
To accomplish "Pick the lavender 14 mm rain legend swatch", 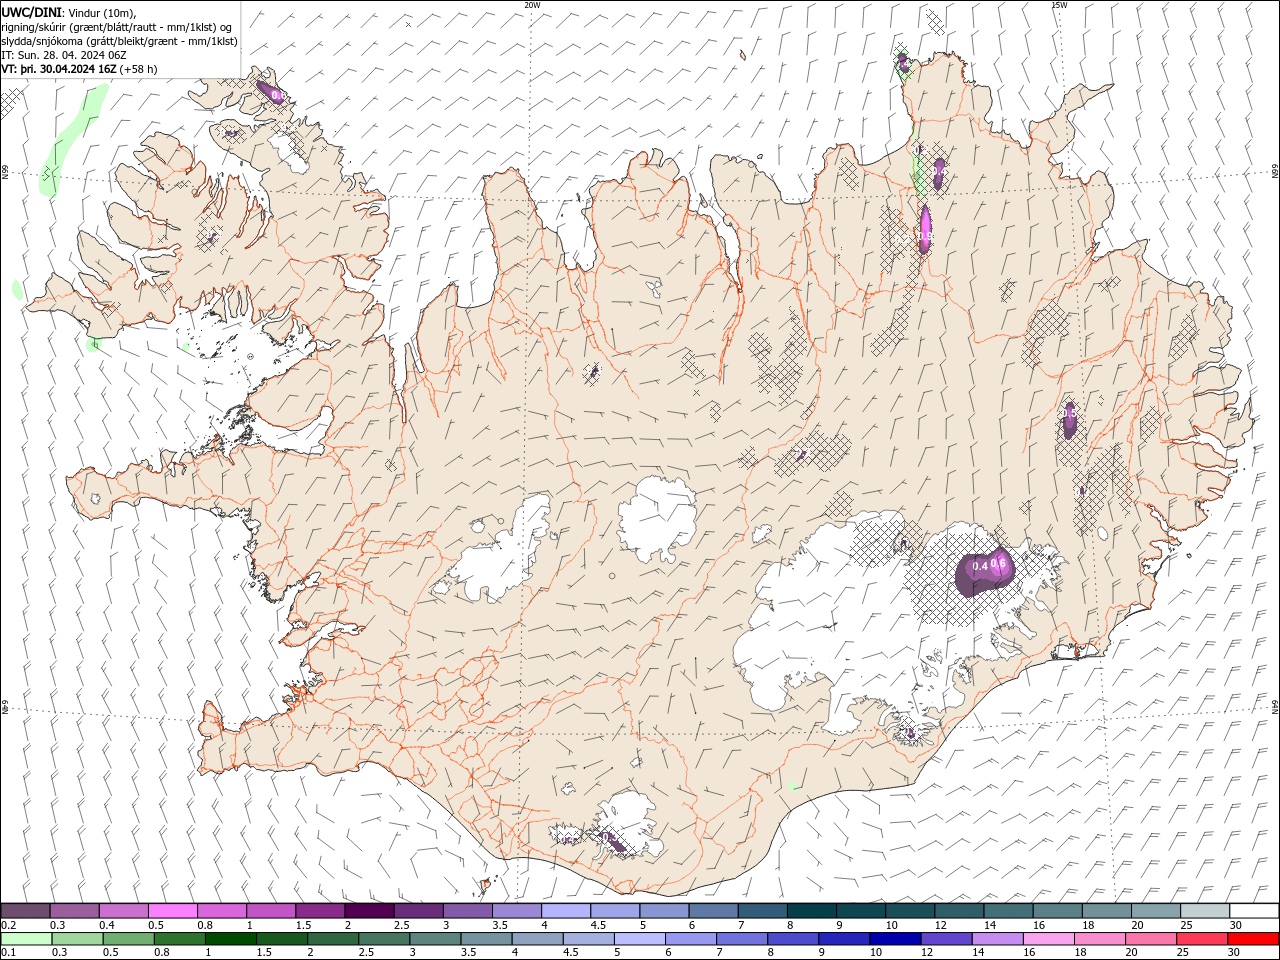I will tap(999, 939).
